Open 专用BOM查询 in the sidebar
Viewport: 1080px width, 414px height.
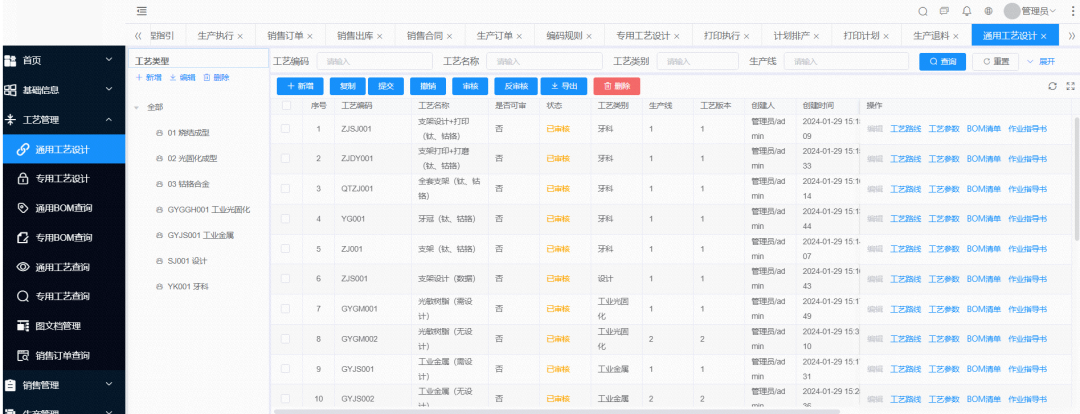click(x=63, y=238)
